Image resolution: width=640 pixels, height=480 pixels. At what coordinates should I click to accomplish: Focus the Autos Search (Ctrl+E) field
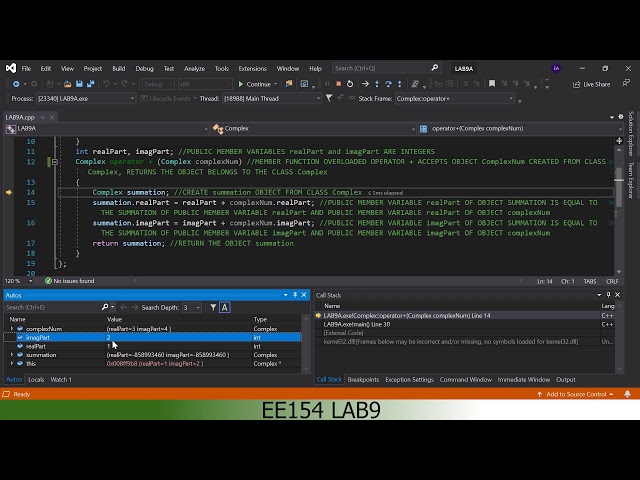[x=52, y=307]
